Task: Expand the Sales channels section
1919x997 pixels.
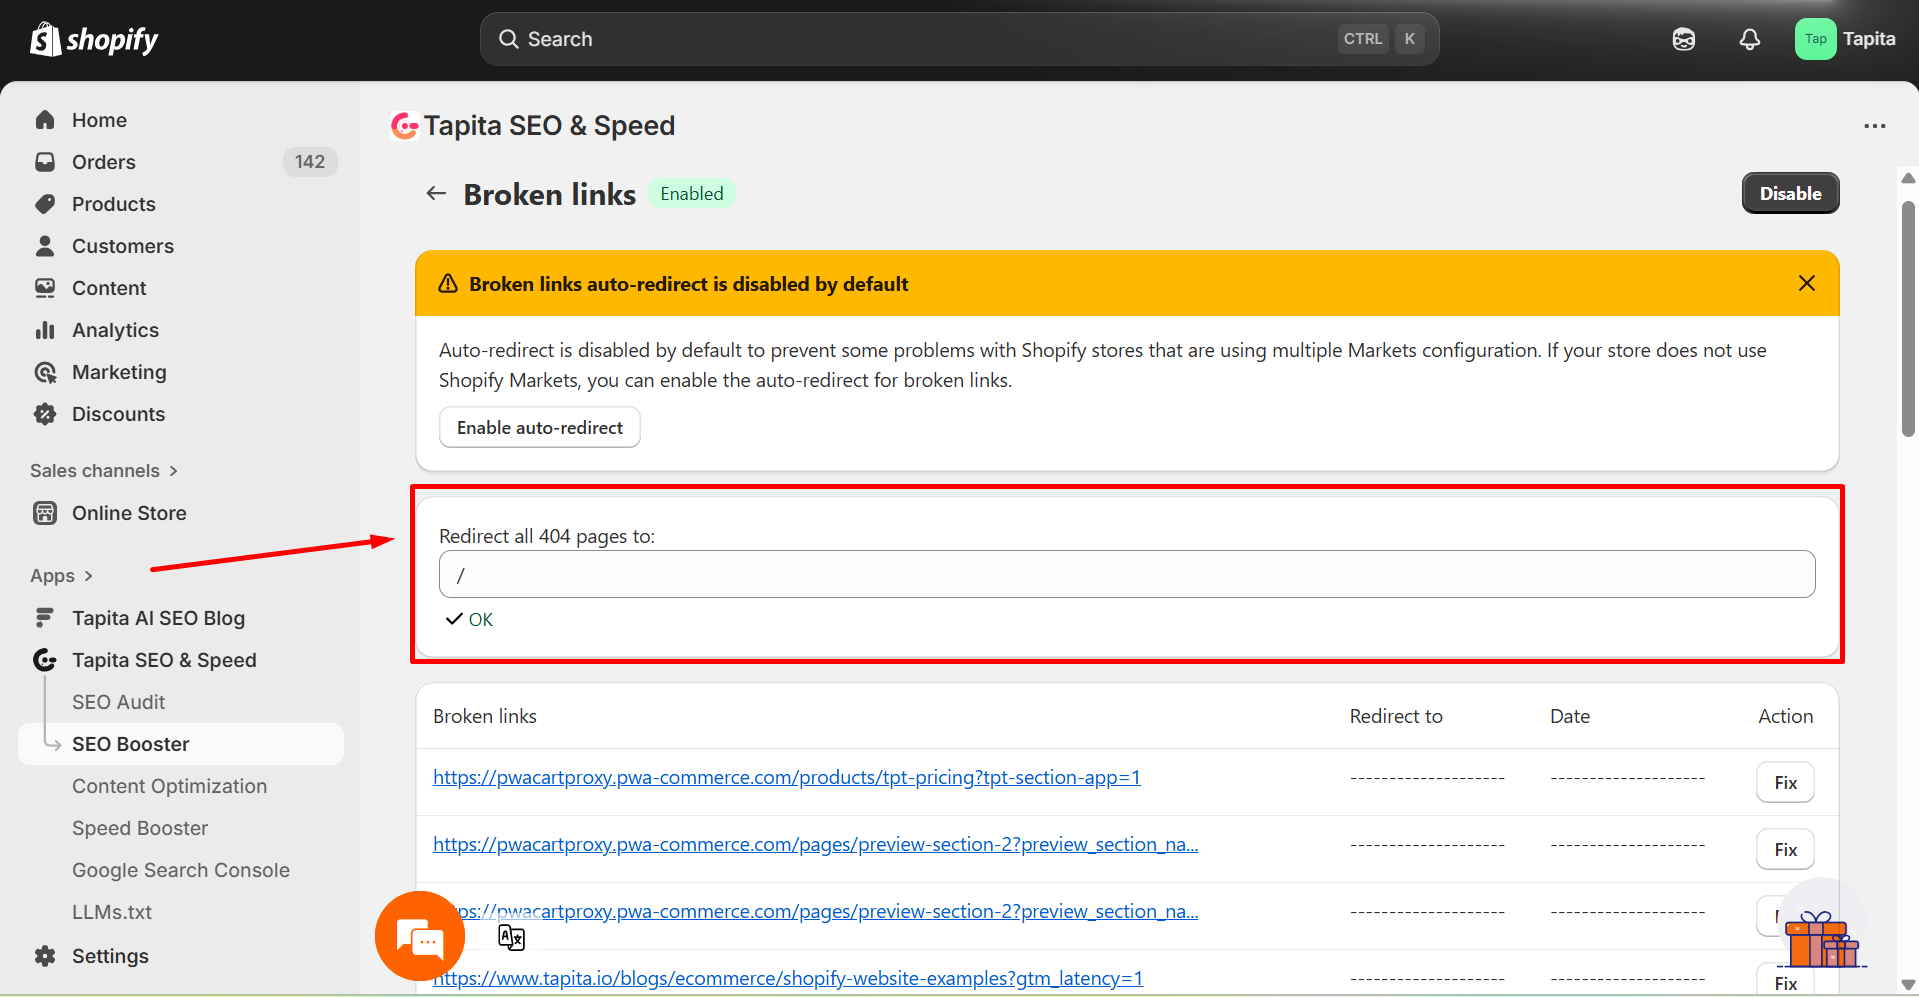Action: pos(104,471)
